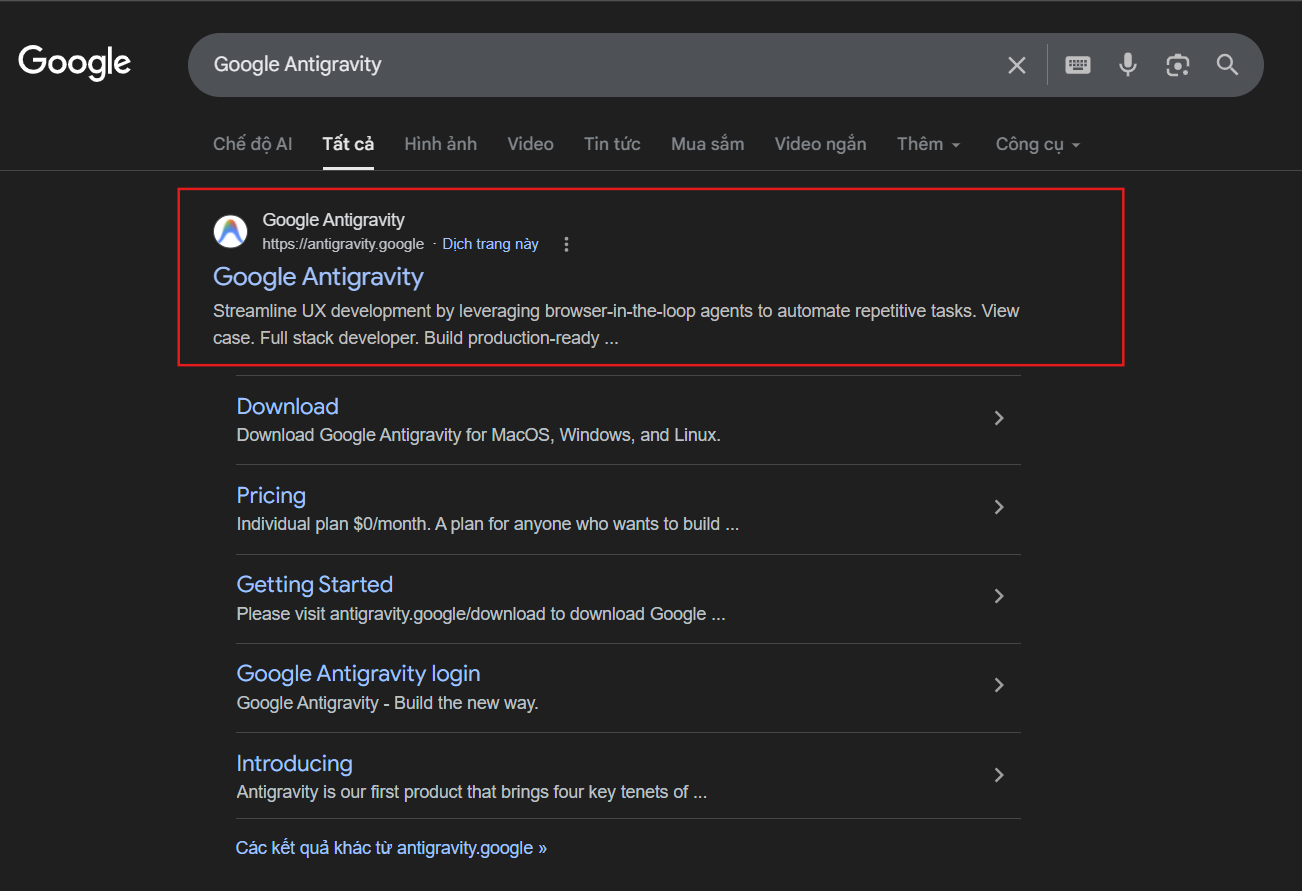Click the Google logo to go home
This screenshot has height=891, width=1302.
[x=73, y=62]
